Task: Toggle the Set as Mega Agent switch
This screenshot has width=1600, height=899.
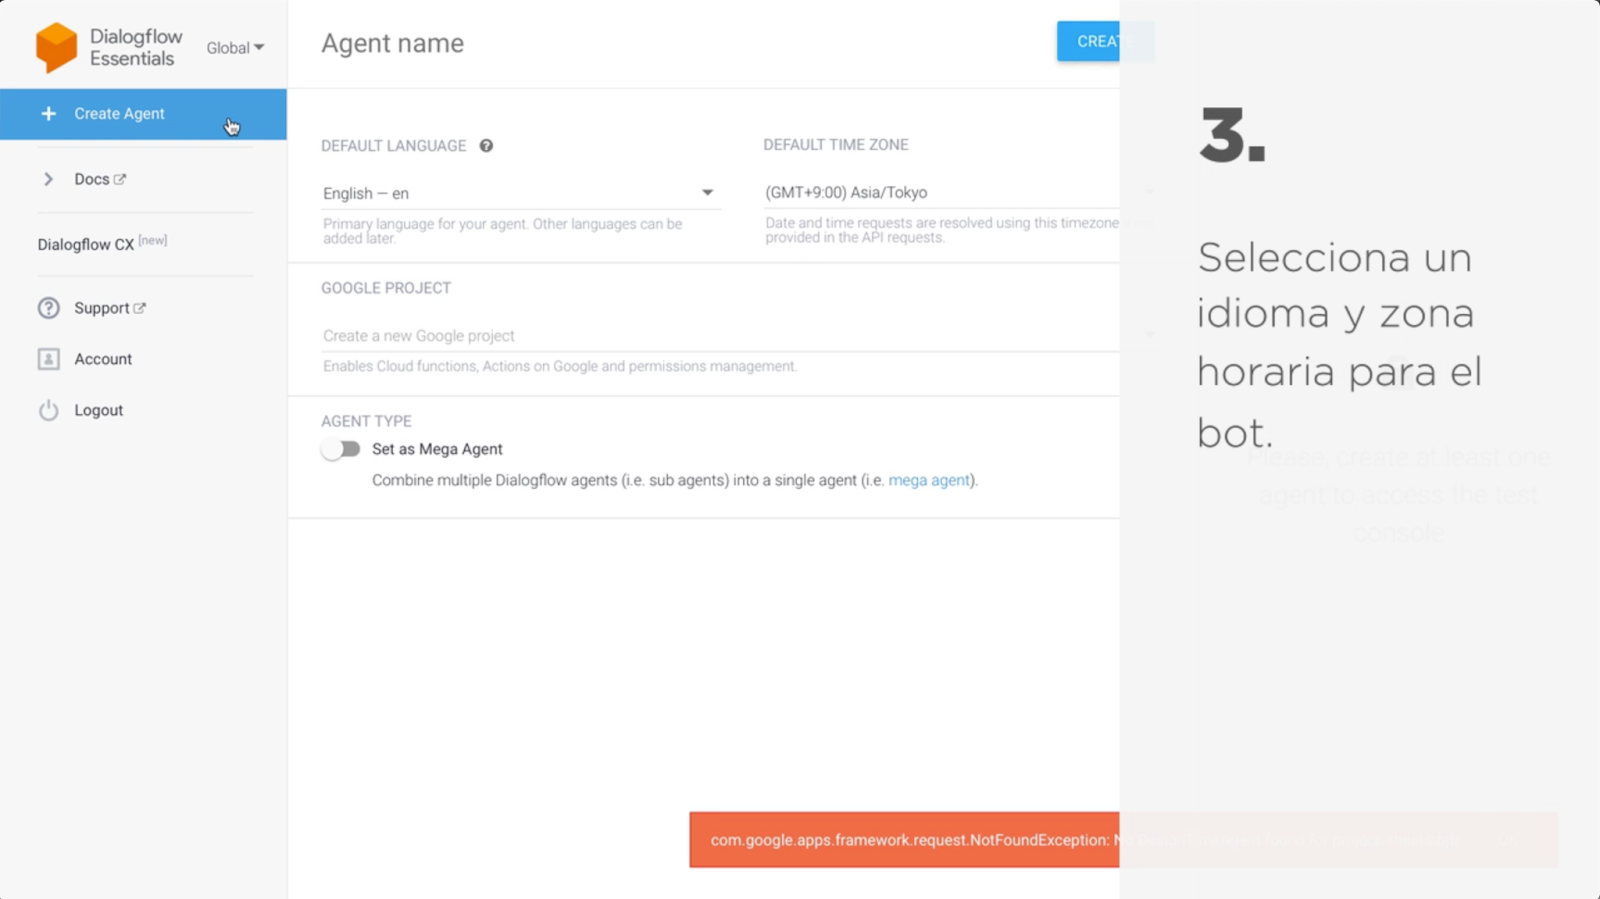Action: coord(341,449)
